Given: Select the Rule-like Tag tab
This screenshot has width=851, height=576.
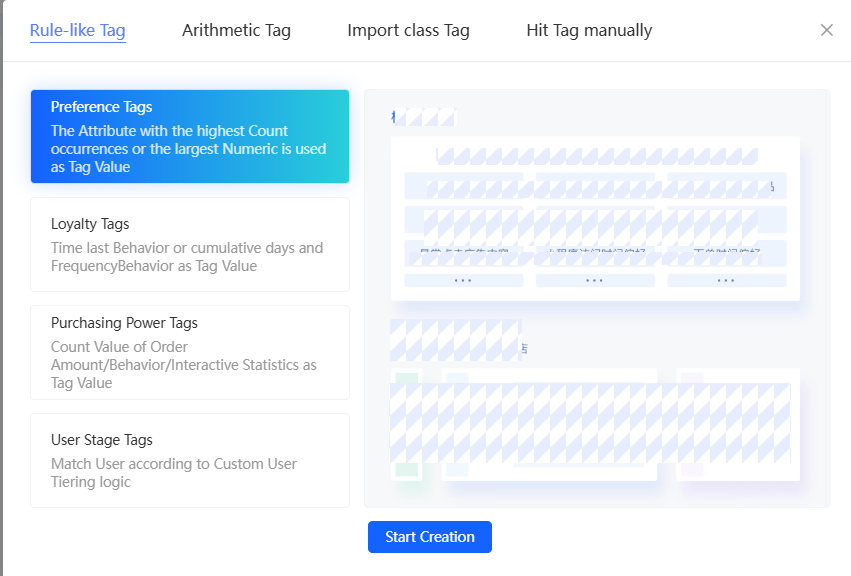Looking at the screenshot, I should pyautogui.click(x=78, y=30).
